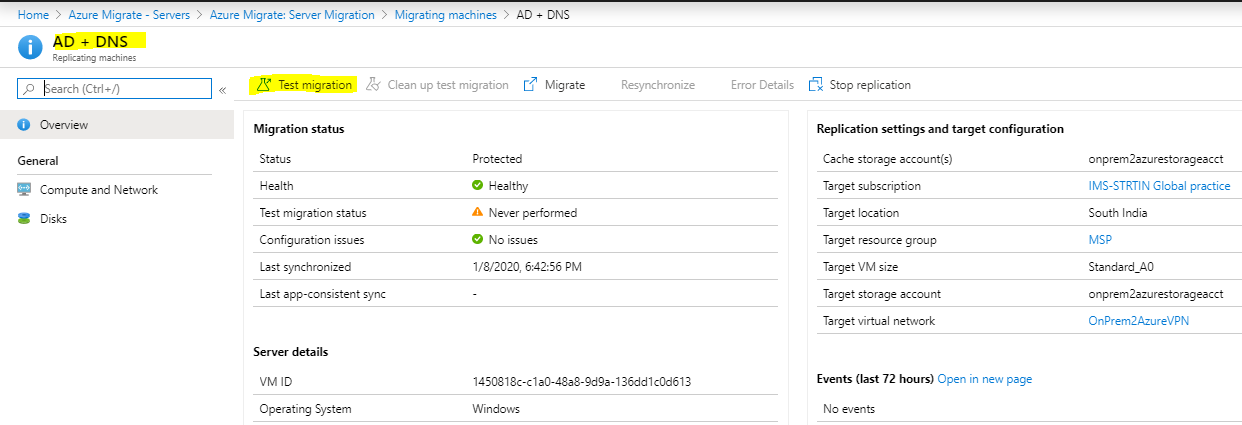
Task: Click the No events text
Action: (x=849, y=409)
